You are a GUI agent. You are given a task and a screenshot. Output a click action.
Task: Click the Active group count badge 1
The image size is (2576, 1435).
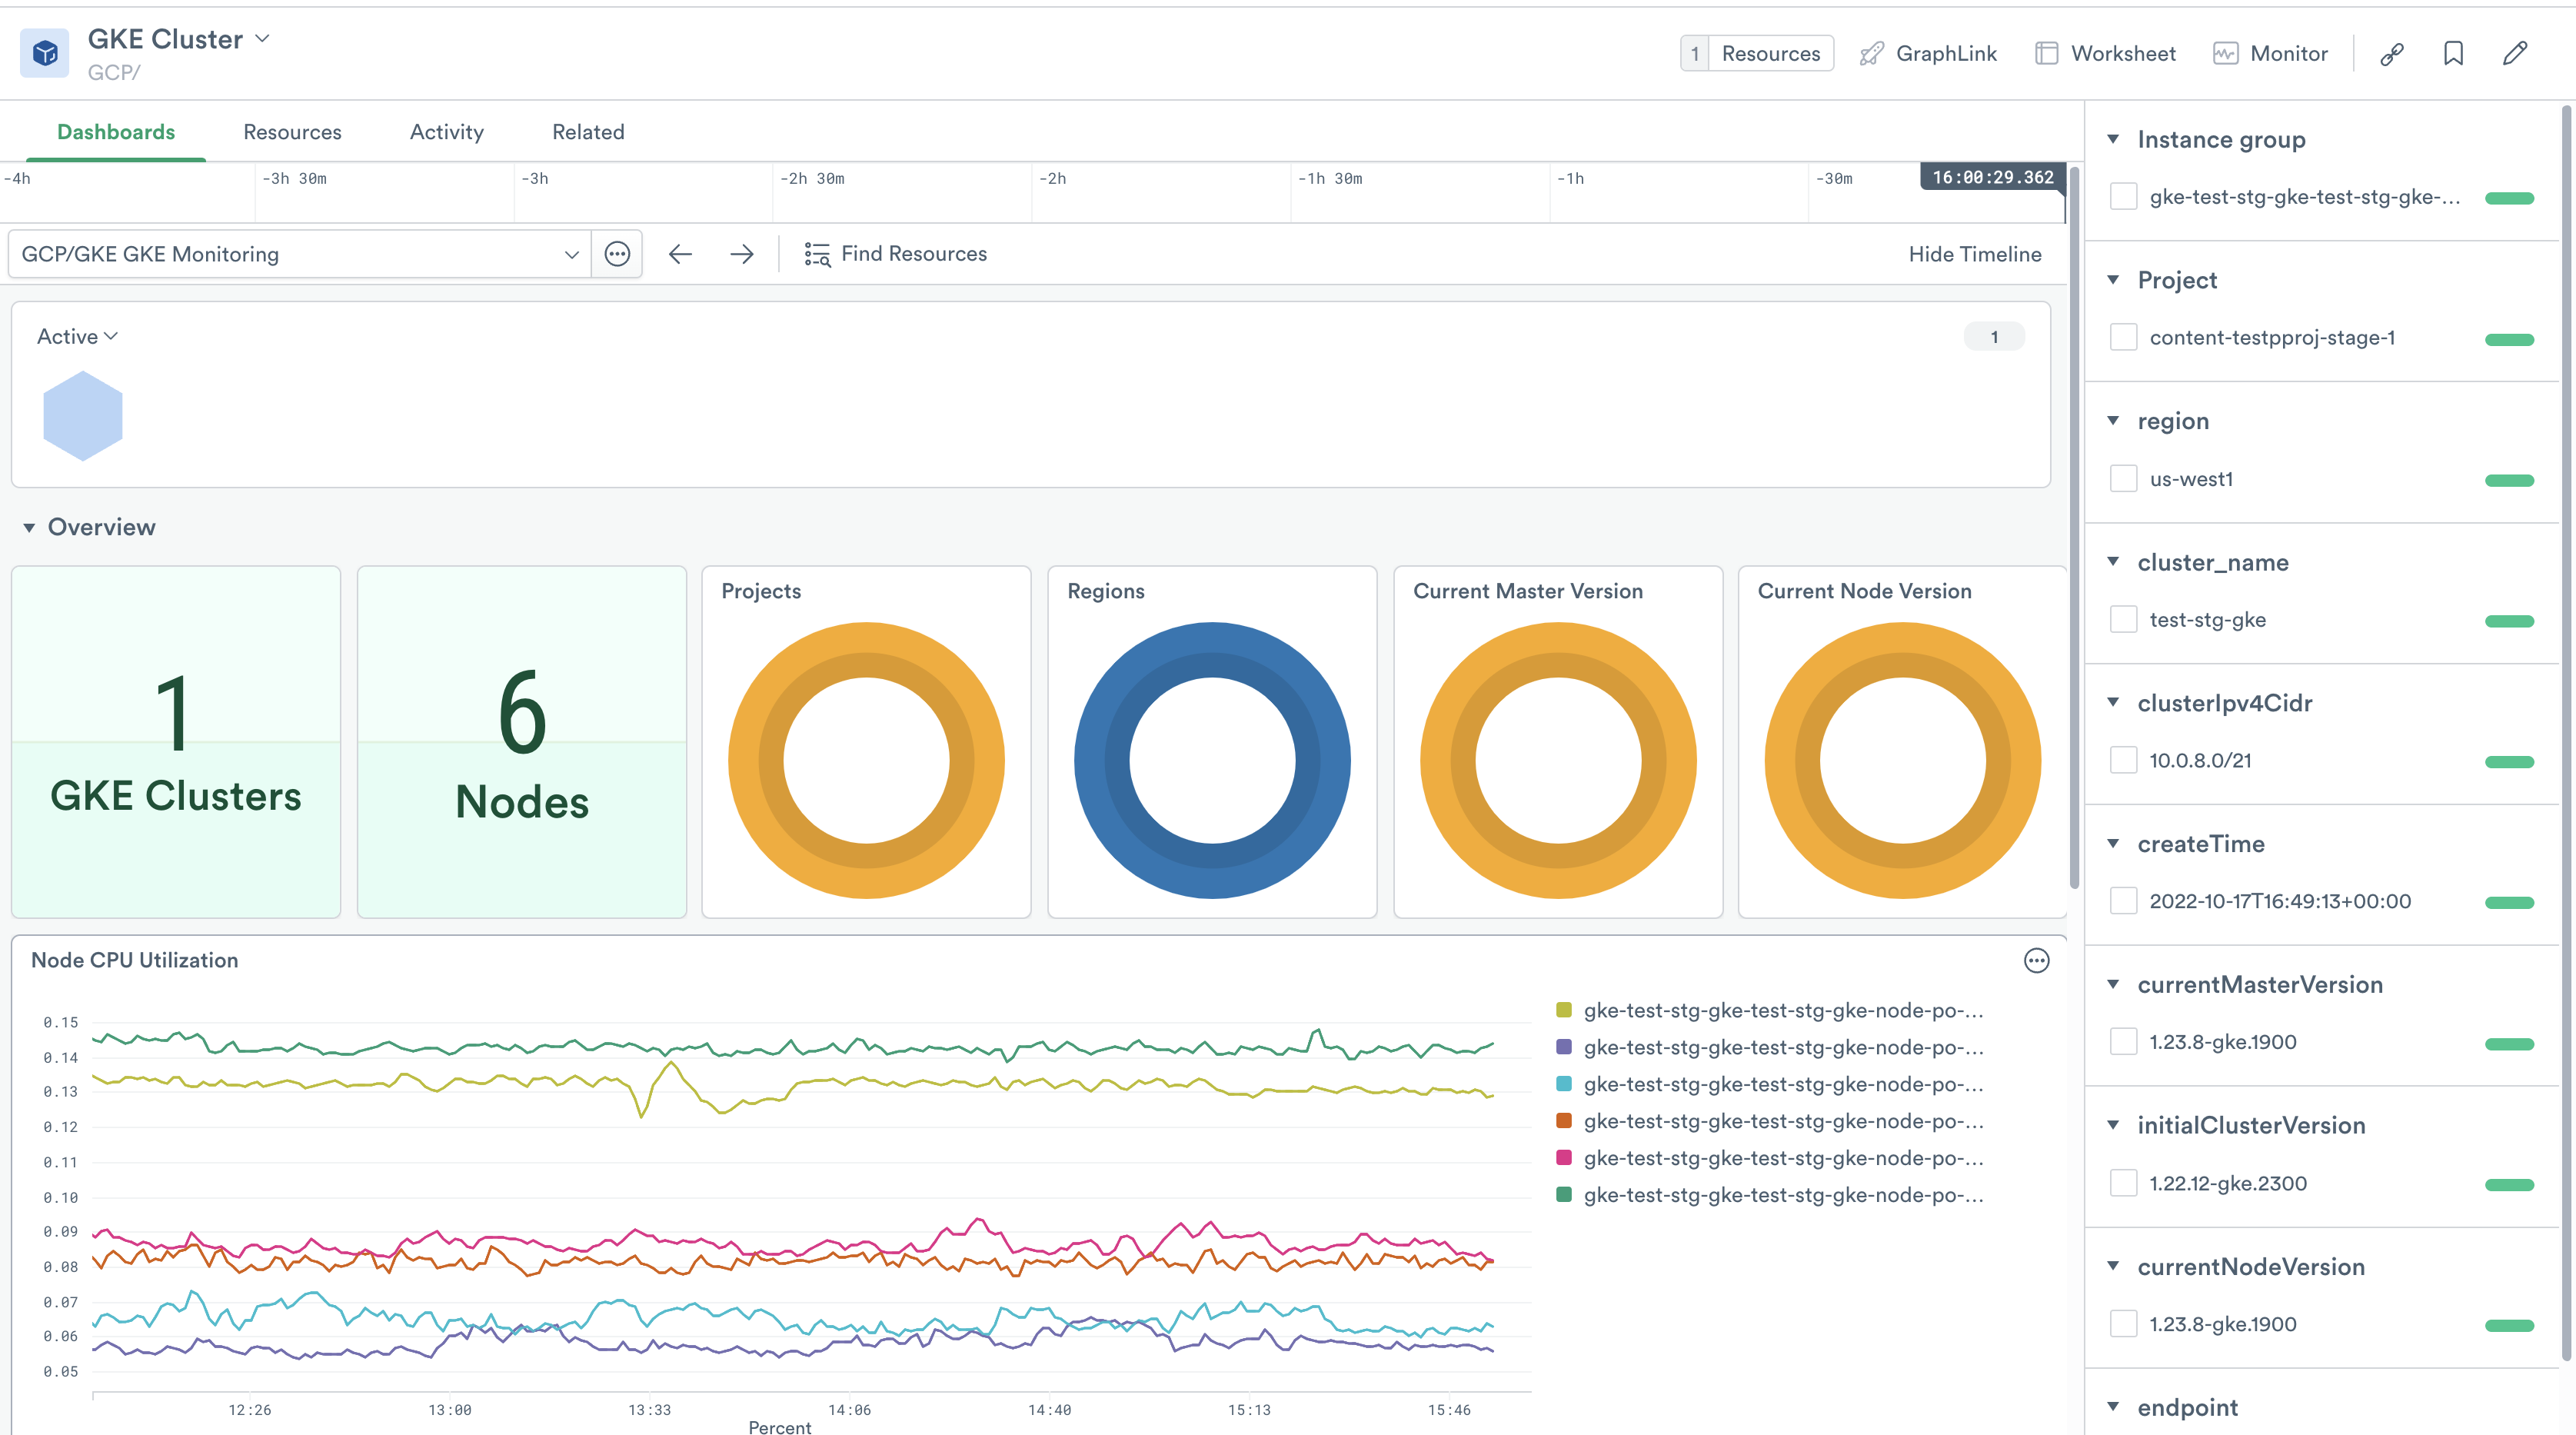click(x=1994, y=337)
